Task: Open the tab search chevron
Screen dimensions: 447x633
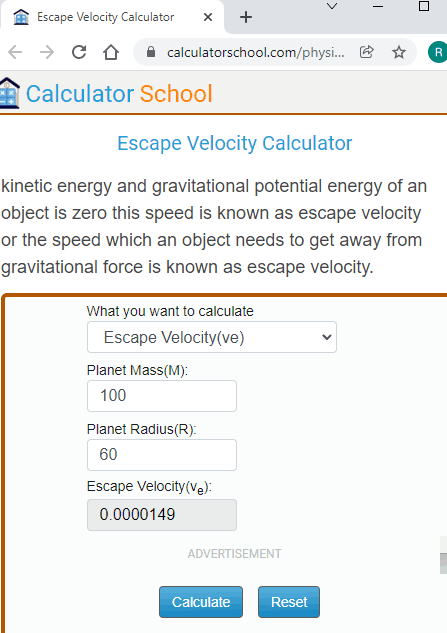Action: click(x=332, y=6)
